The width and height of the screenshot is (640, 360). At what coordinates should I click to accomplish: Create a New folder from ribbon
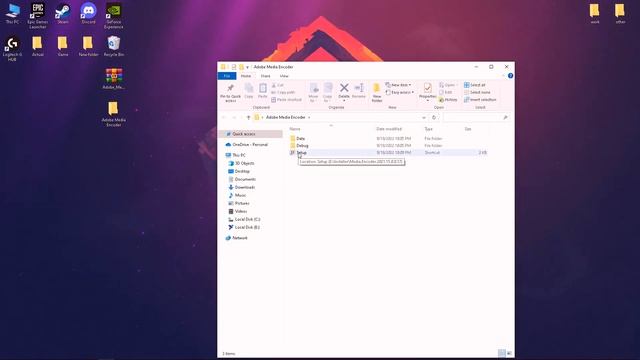[377, 93]
